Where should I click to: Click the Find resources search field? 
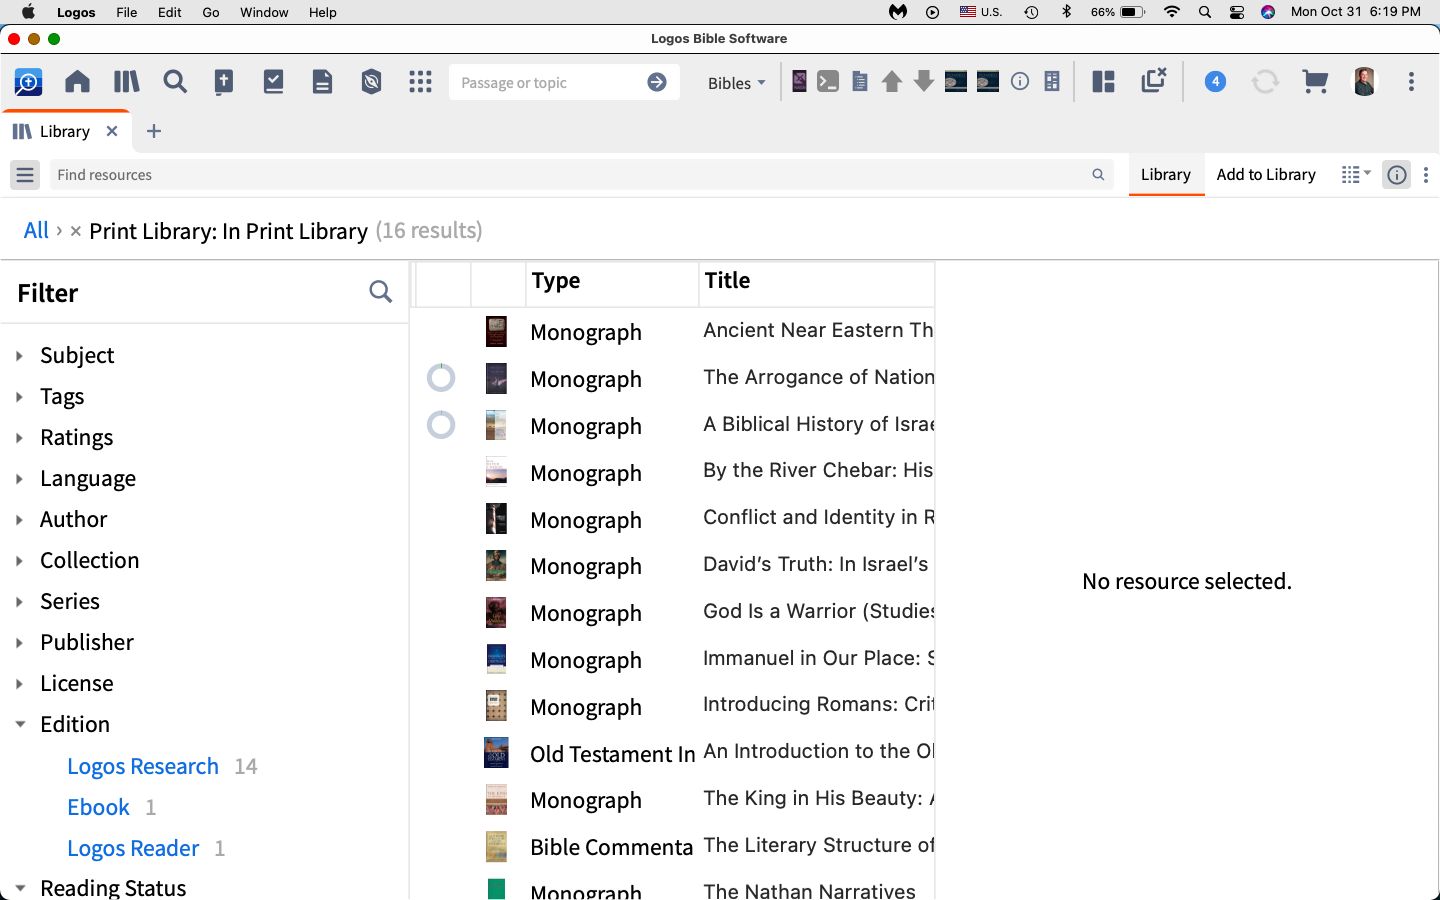coord(581,175)
